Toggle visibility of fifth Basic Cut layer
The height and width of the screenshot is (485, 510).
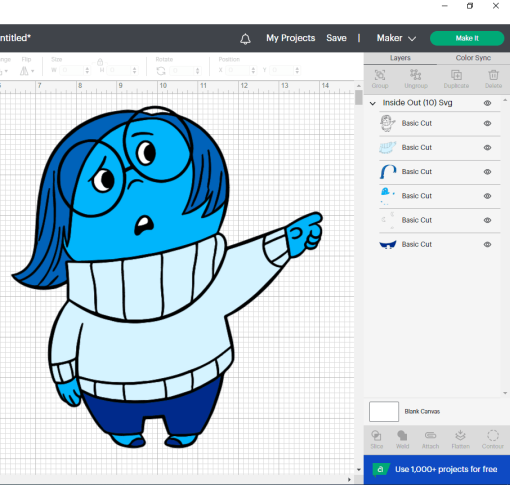(487, 220)
